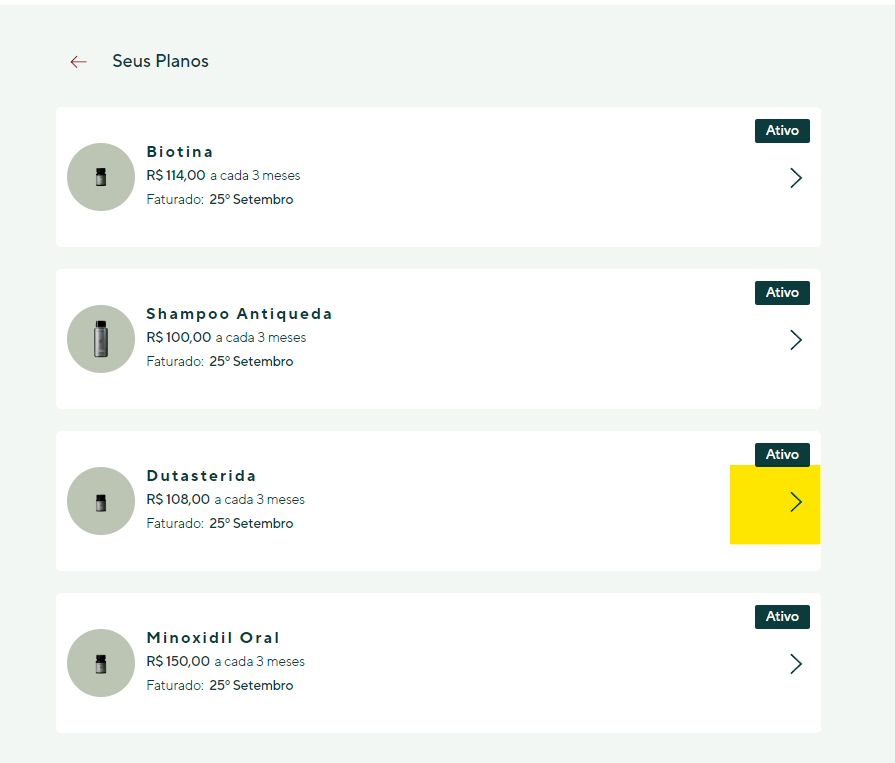Open the Biotina product bottle thumbnail
The width and height of the screenshot is (895, 763).
[x=101, y=177]
